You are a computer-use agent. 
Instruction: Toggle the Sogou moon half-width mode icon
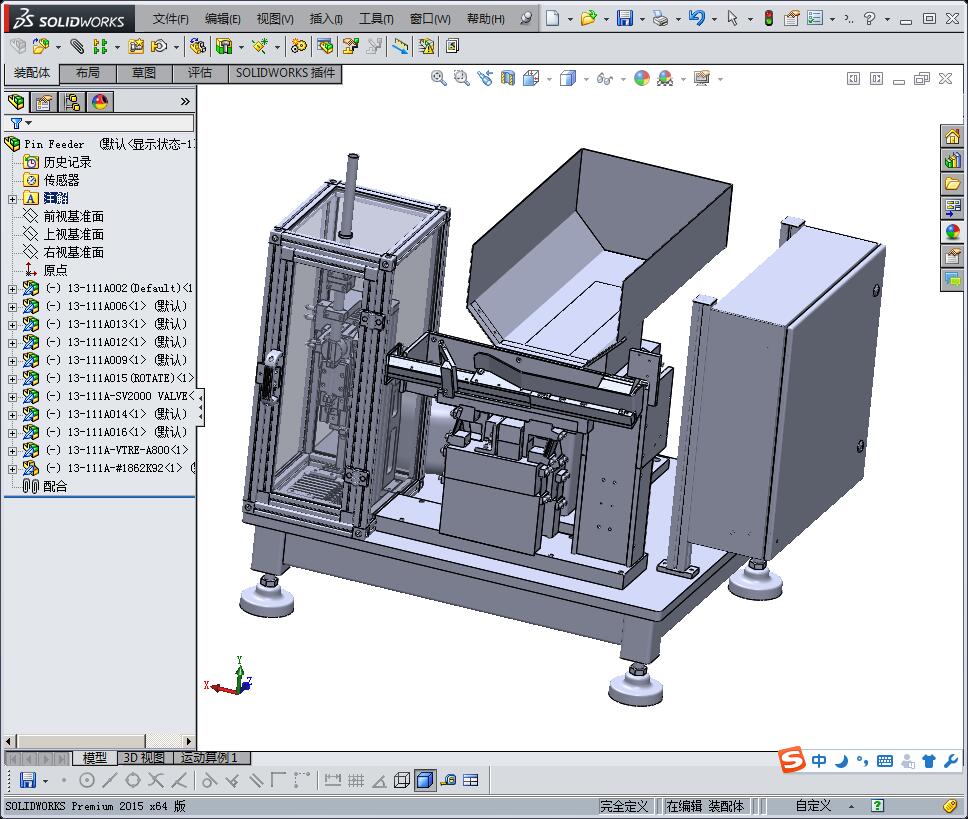pyautogui.click(x=841, y=761)
